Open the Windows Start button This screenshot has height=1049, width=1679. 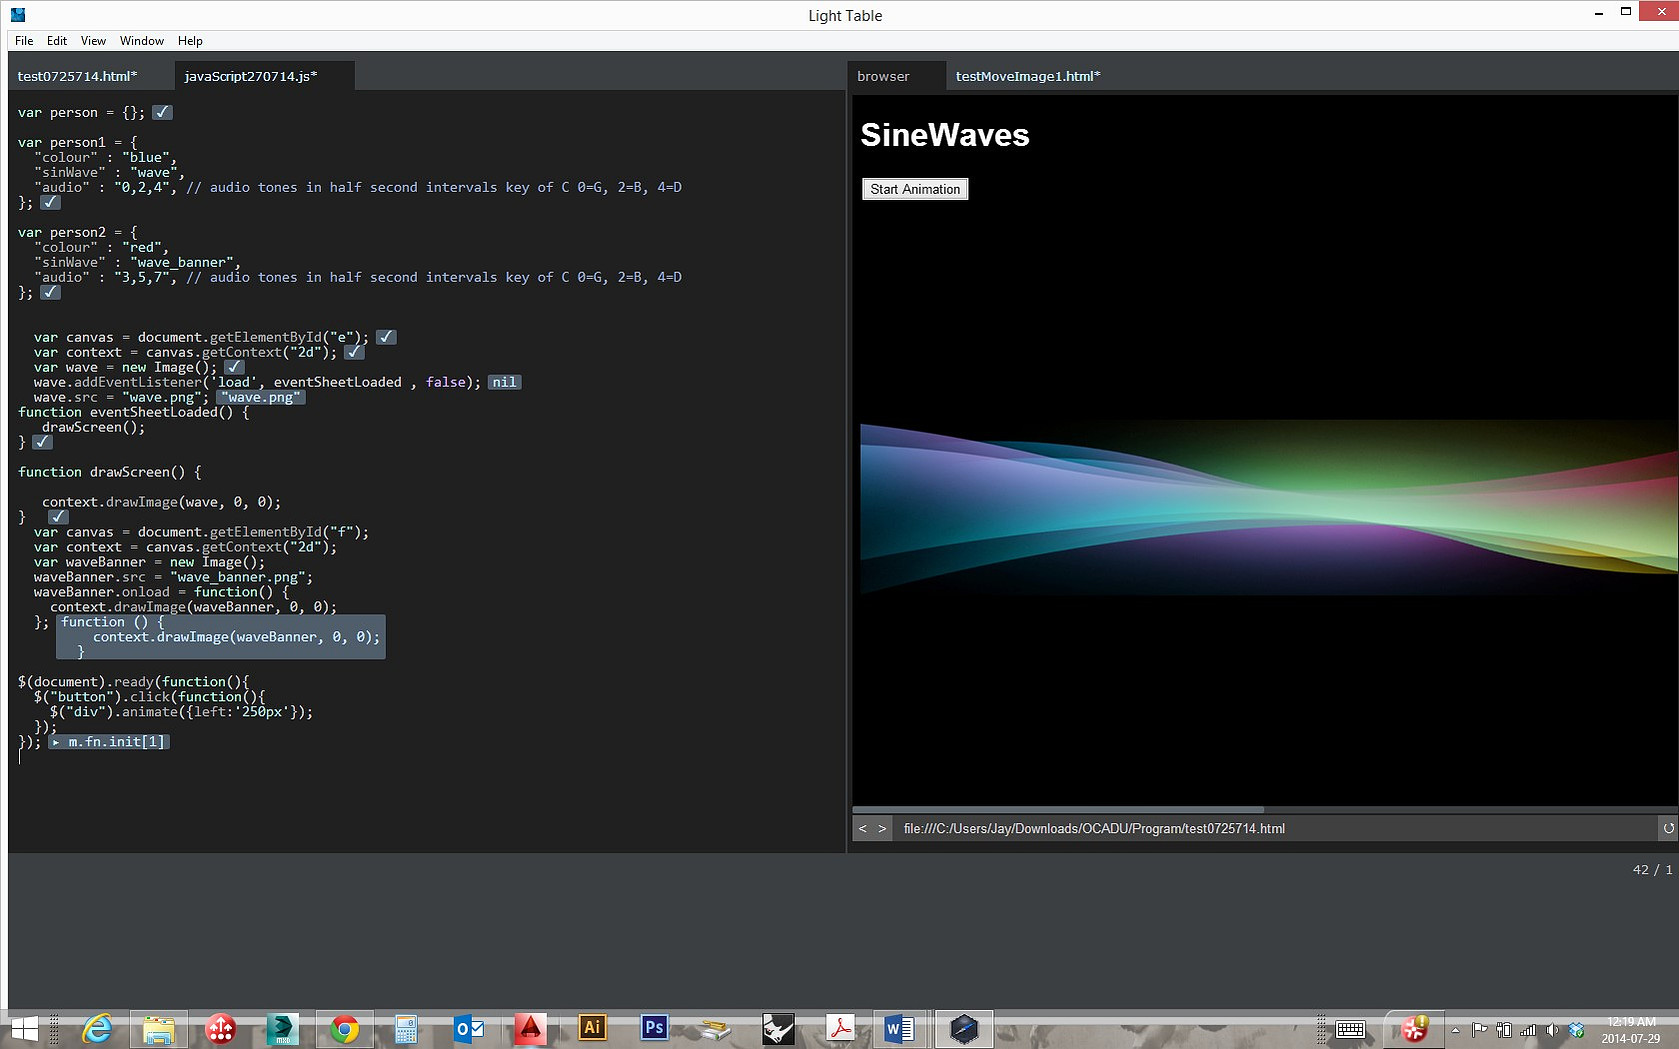(24, 1029)
